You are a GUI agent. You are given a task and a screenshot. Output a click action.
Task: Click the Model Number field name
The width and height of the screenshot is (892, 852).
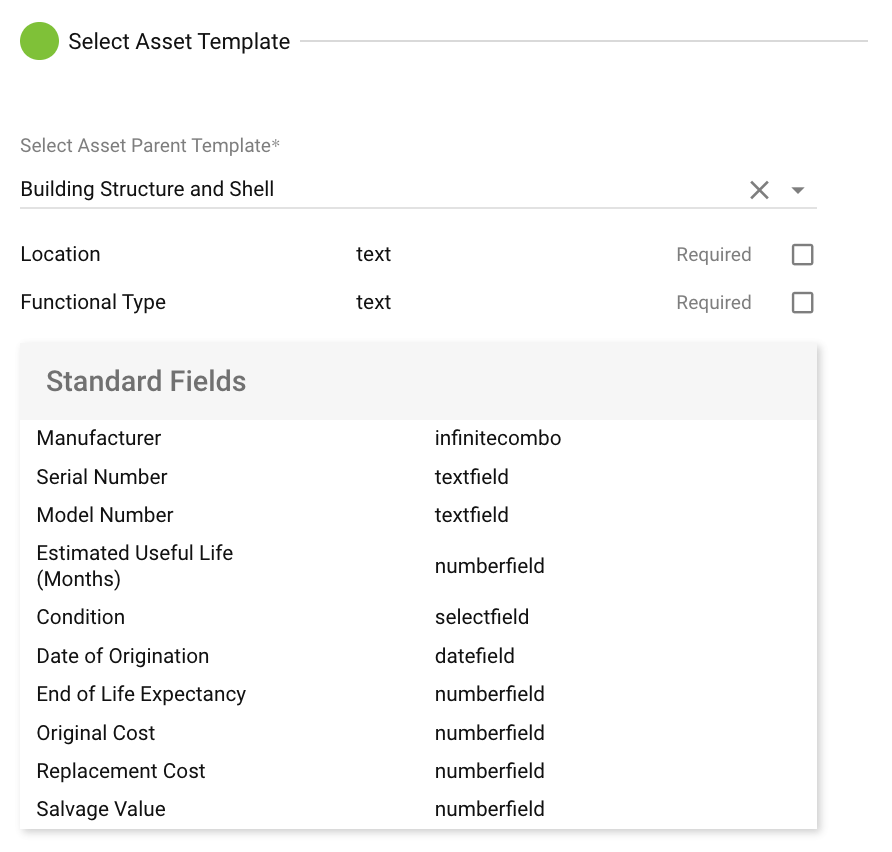tap(105, 515)
